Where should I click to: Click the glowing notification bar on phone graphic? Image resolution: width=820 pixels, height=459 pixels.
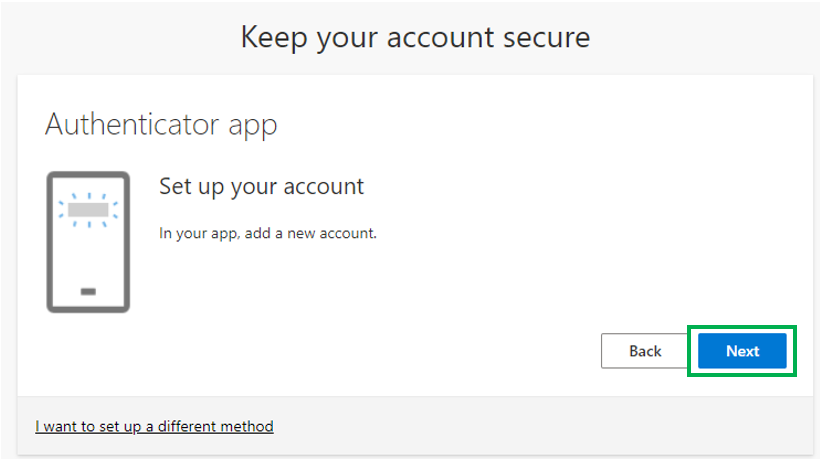pos(88,210)
